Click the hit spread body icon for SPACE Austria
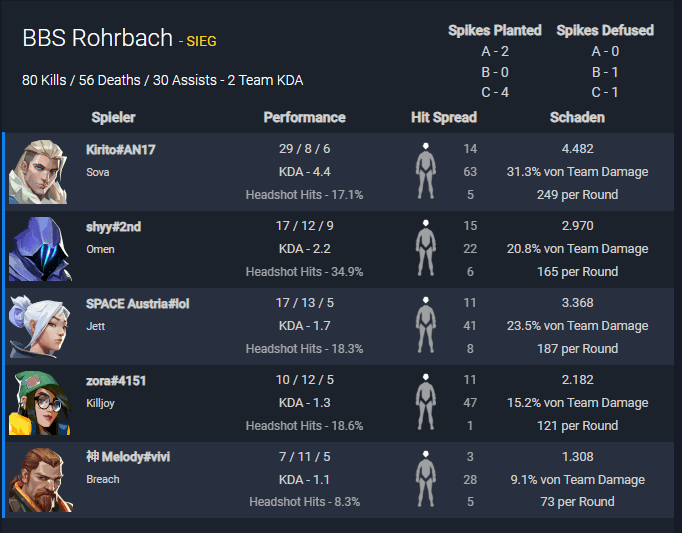682x533 pixels. pos(425,325)
